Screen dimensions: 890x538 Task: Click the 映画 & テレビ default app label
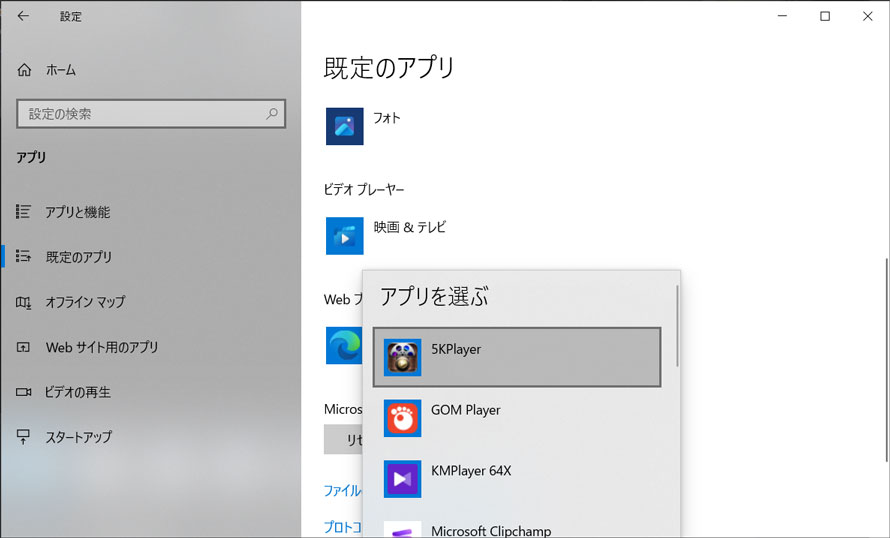point(409,227)
